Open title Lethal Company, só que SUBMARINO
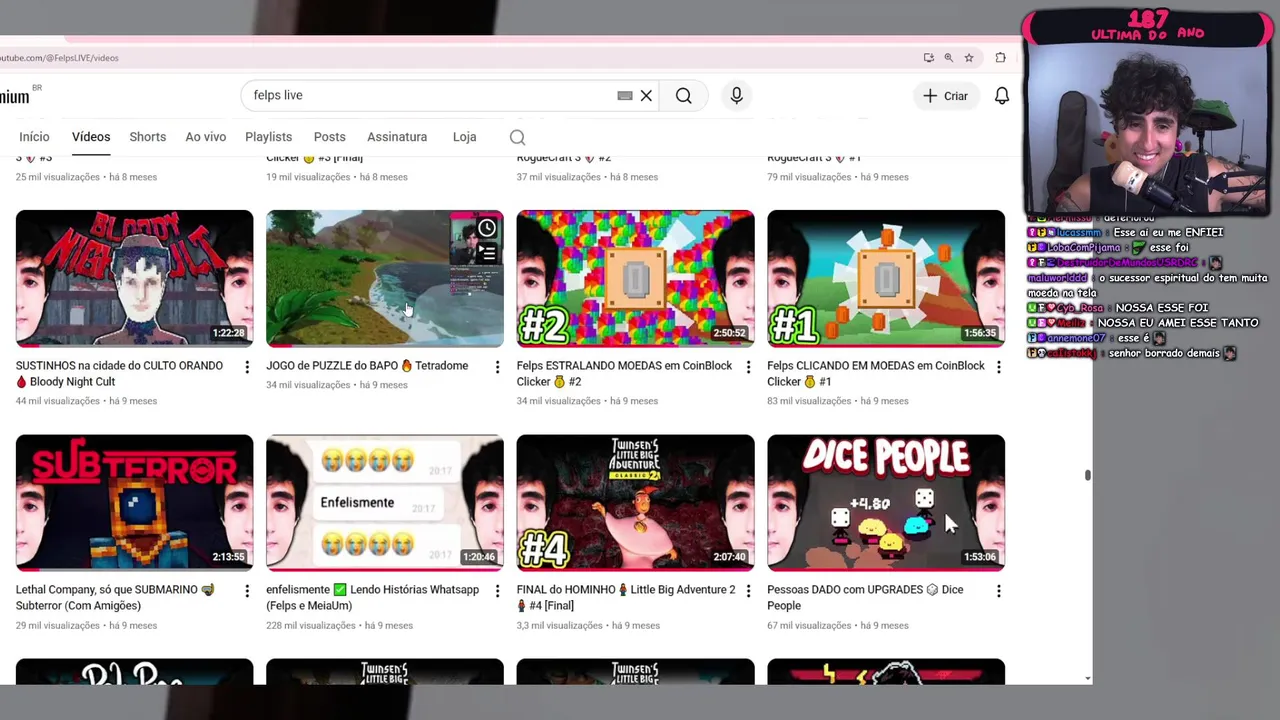Viewport: 1280px width, 720px height. [115, 598]
